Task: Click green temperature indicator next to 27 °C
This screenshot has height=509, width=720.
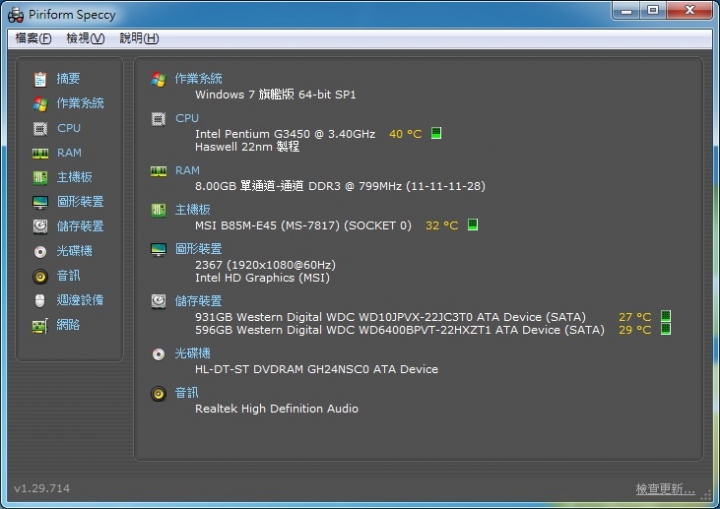Action: [x=666, y=316]
